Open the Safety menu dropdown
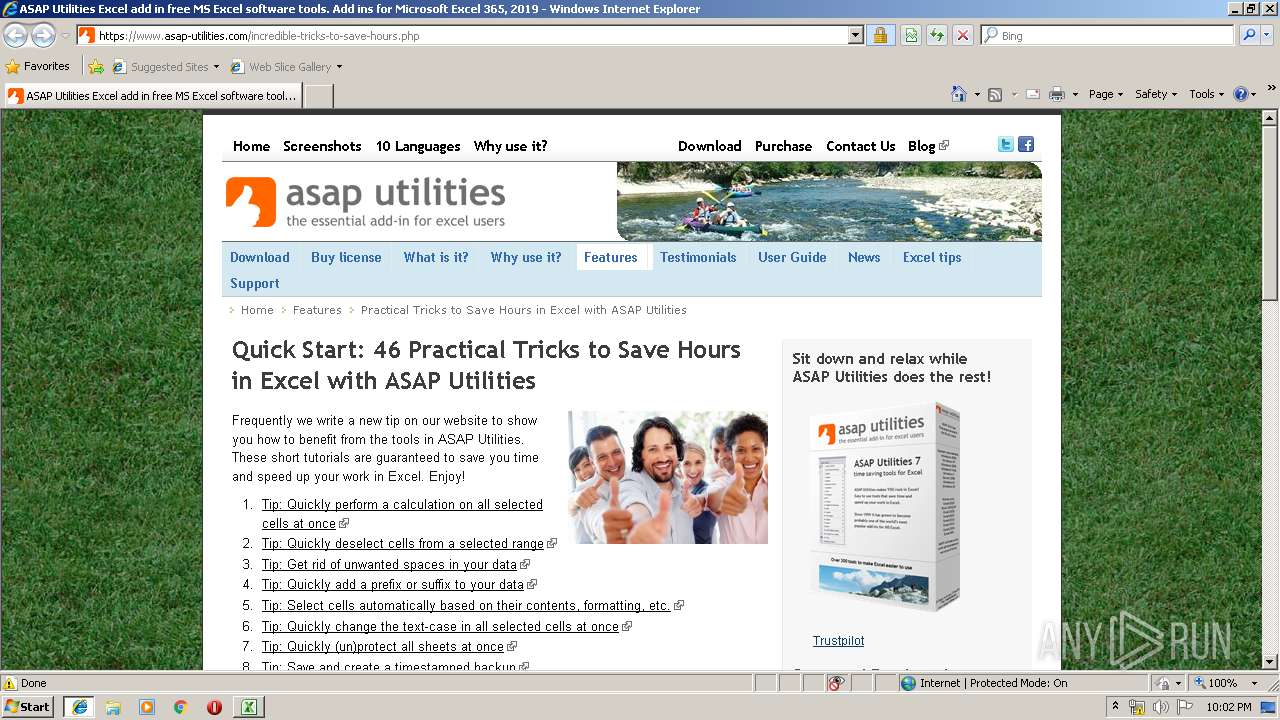The height and width of the screenshot is (720, 1280). click(x=1155, y=94)
